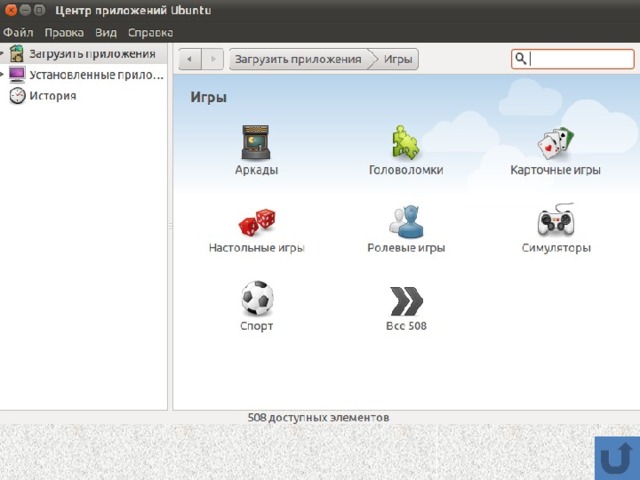Open the Ролевые игры characters icon
This screenshot has height=480, width=640.
406,222
